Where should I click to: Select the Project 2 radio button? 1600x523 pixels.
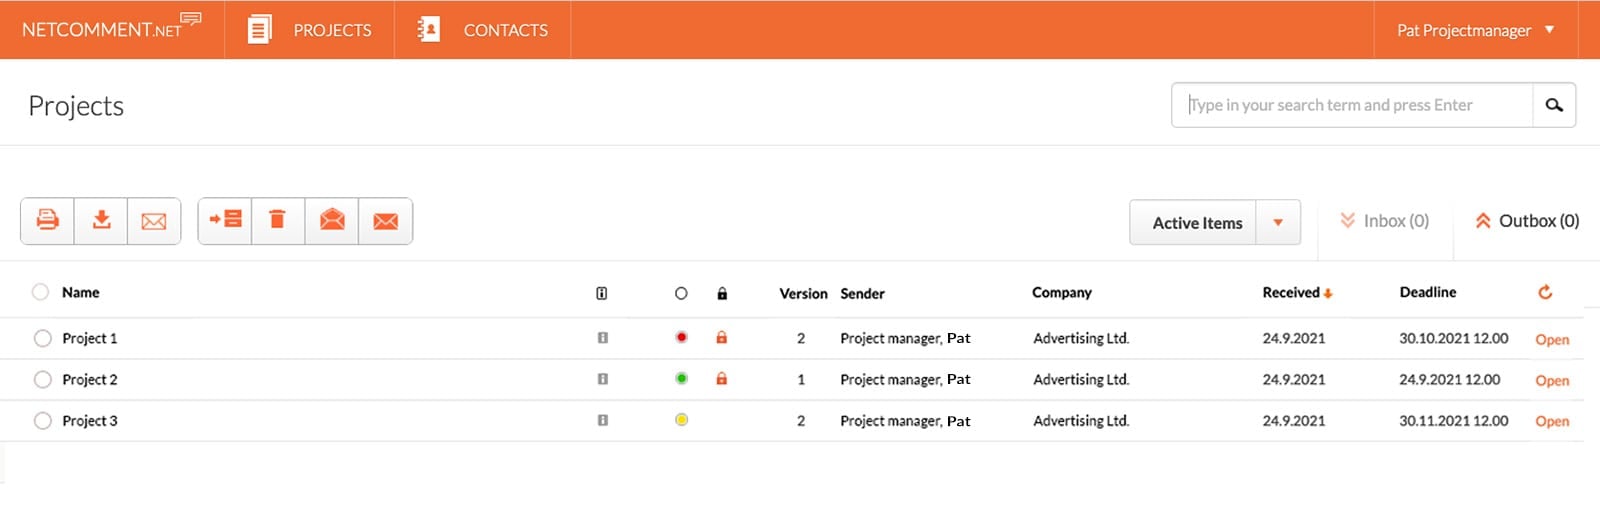tap(42, 380)
